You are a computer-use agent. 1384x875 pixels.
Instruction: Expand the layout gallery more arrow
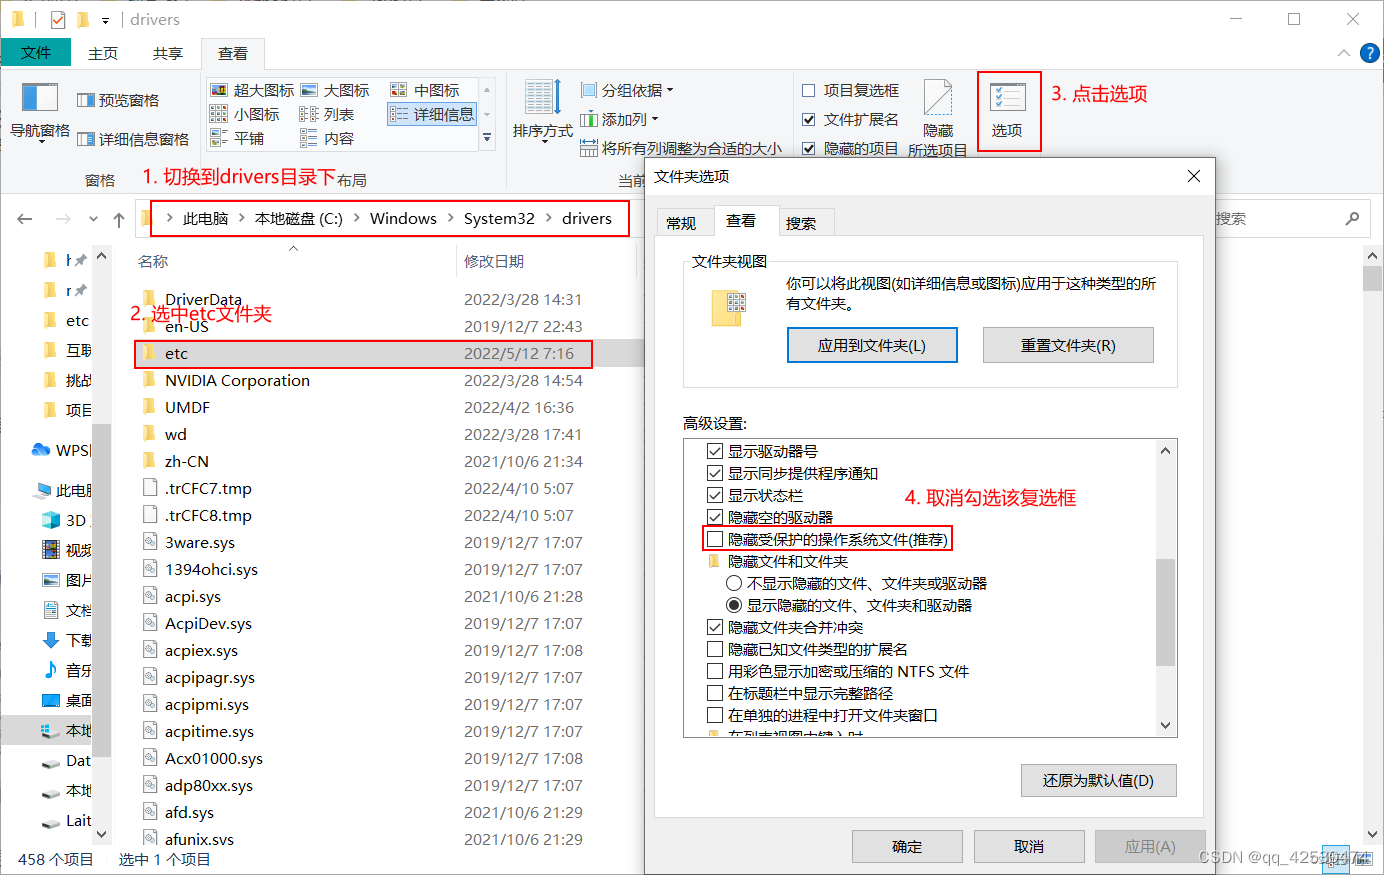pos(487,138)
